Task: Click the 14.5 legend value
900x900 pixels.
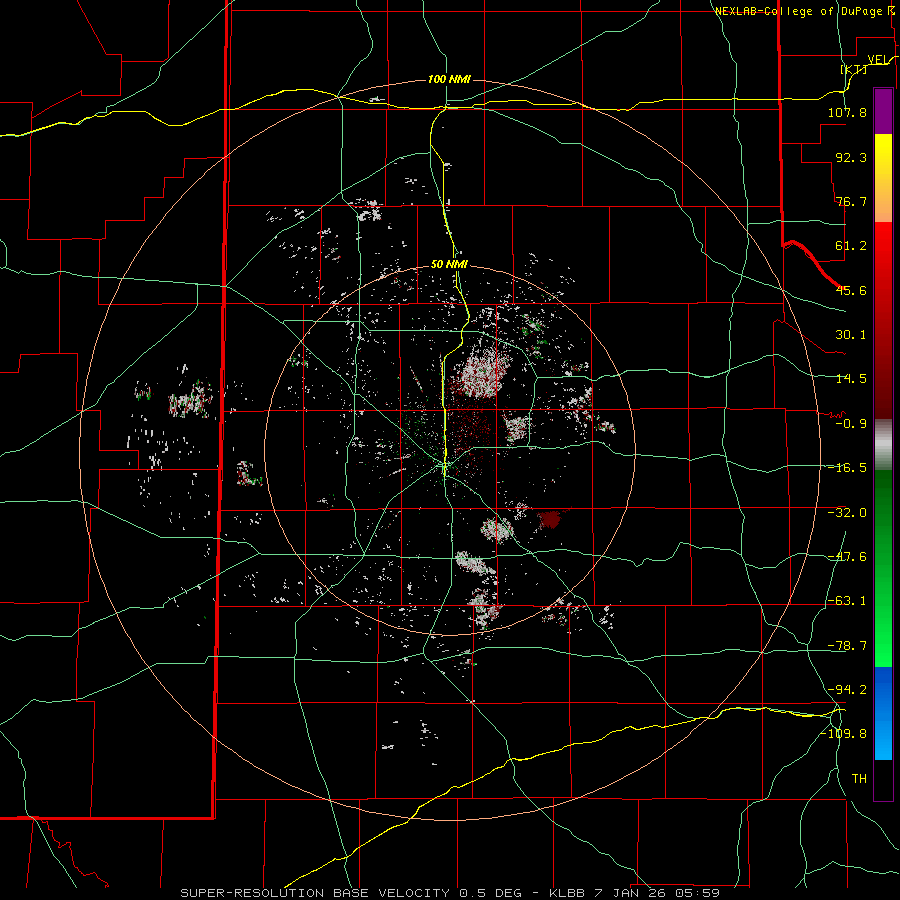Action: (851, 379)
